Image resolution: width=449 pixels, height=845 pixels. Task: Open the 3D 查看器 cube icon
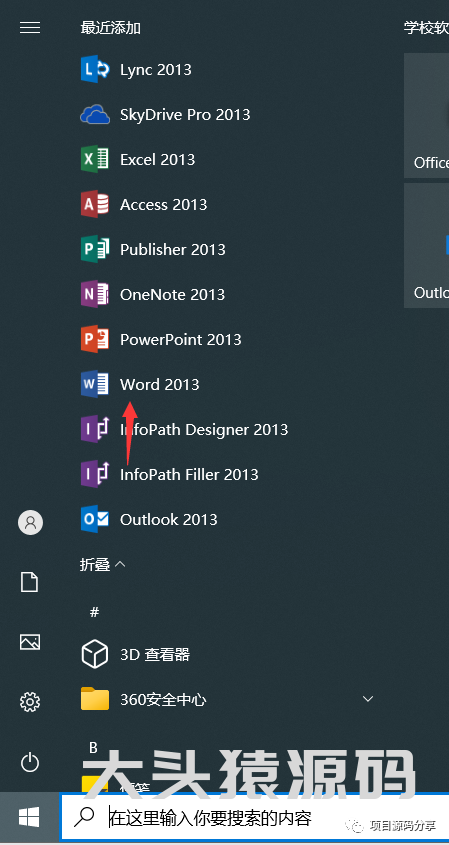coord(95,654)
